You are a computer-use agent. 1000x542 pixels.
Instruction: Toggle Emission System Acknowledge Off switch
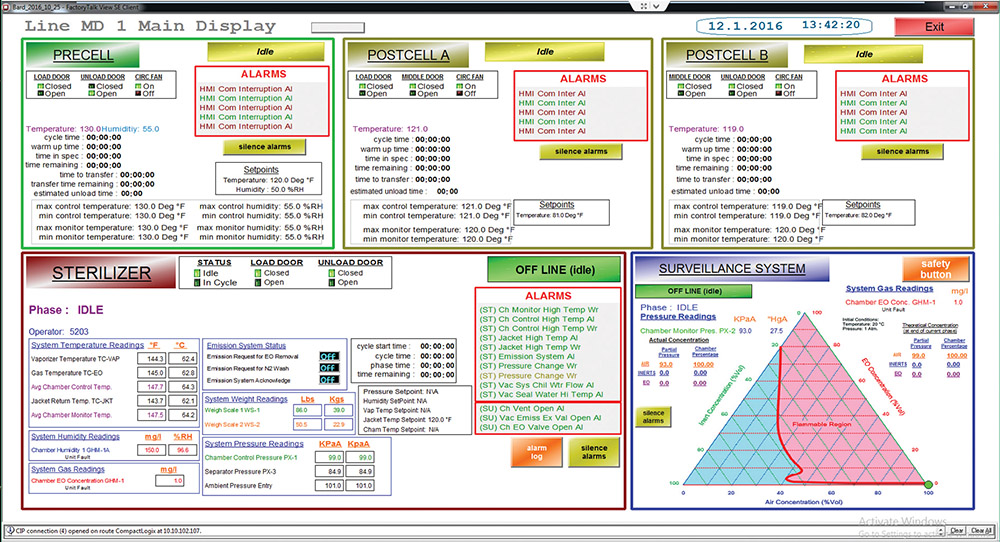pyautogui.click(x=328, y=381)
